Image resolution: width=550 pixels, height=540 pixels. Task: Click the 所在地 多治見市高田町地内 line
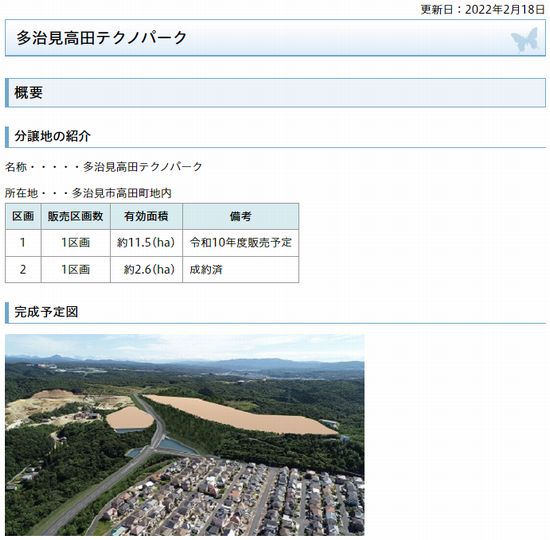tap(88, 193)
